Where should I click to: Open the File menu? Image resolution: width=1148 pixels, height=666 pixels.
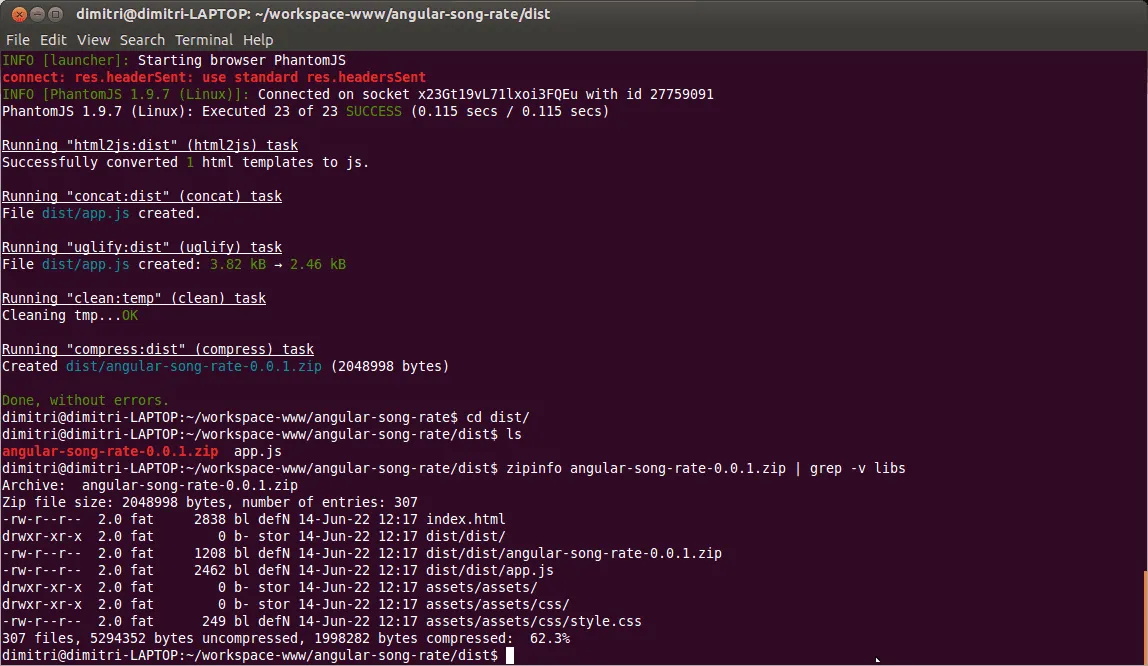pyautogui.click(x=17, y=40)
